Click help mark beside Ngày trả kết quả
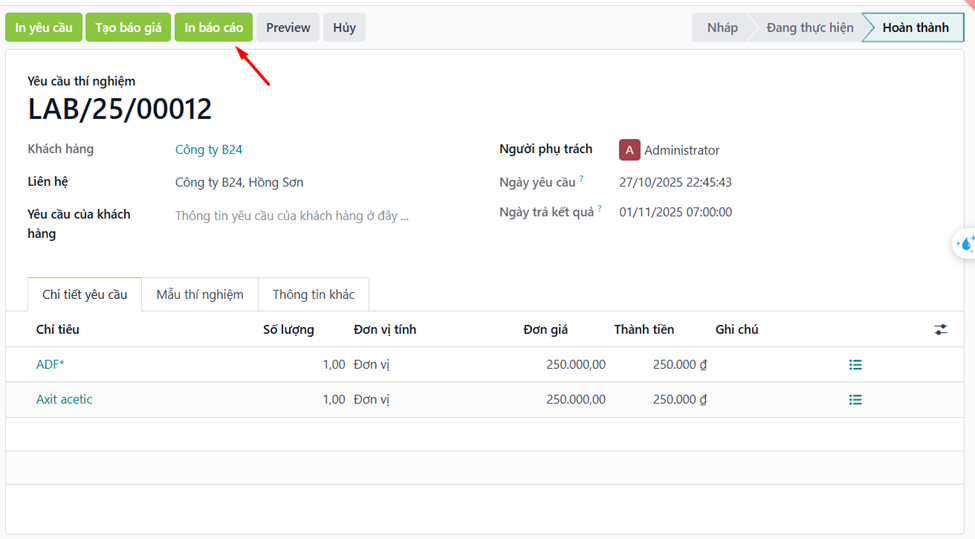 coord(600,210)
